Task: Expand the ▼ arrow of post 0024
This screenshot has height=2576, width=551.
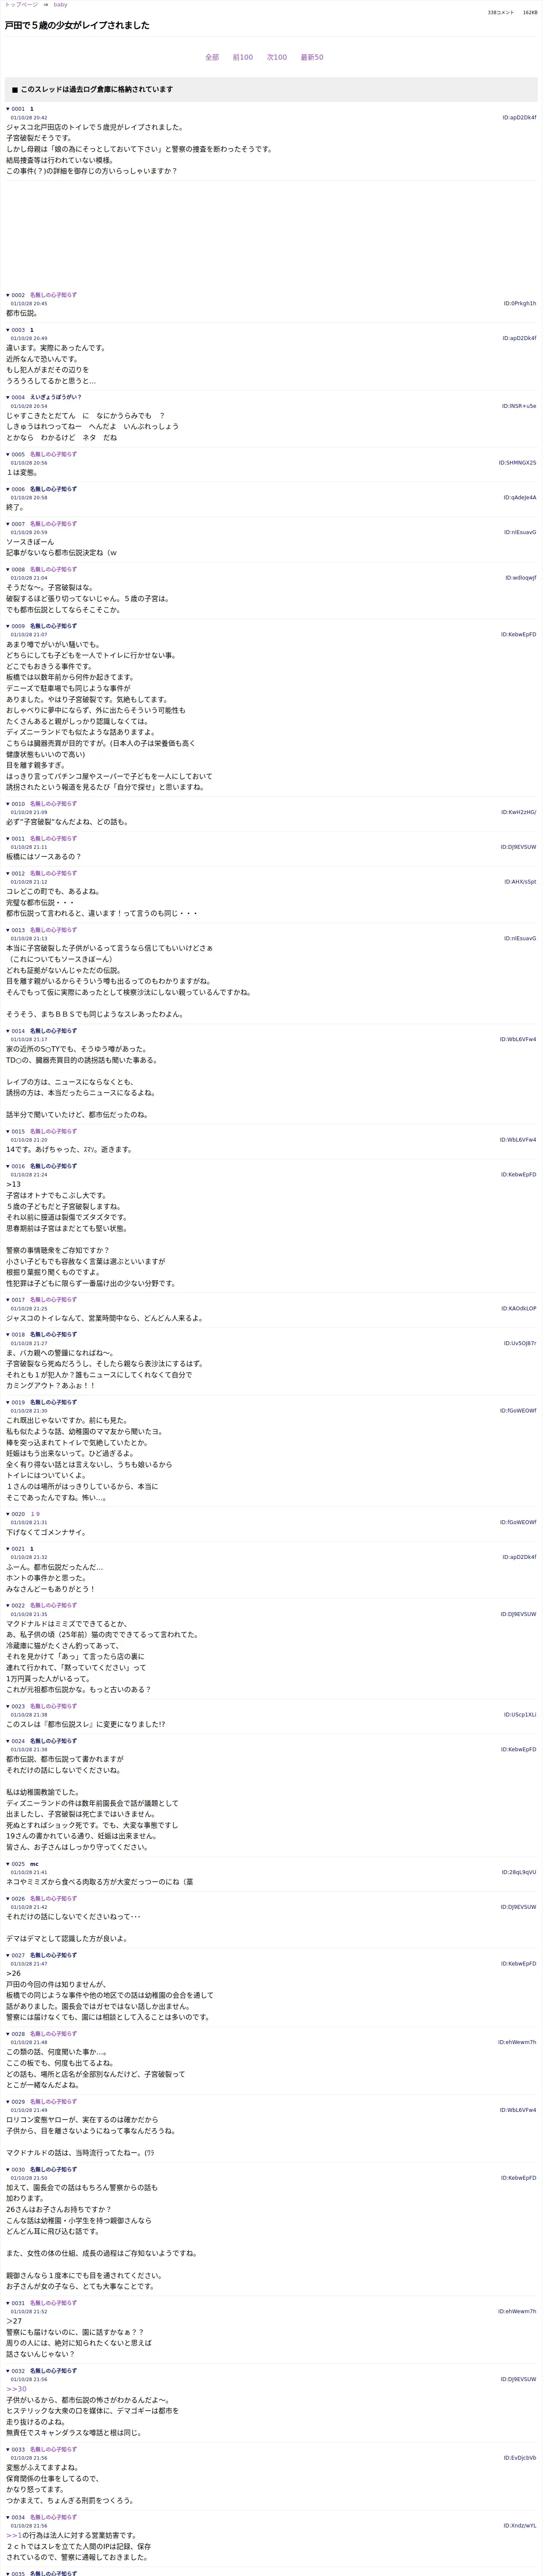Action: (8, 1741)
